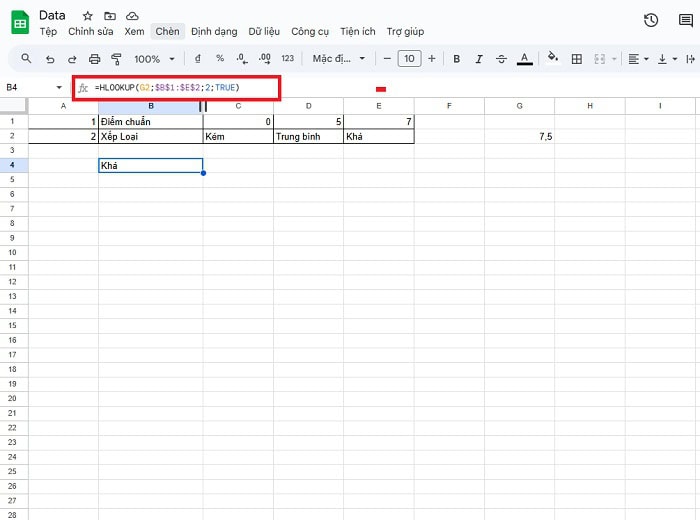Open version history clock icon
The width and height of the screenshot is (700, 520).
651,20
